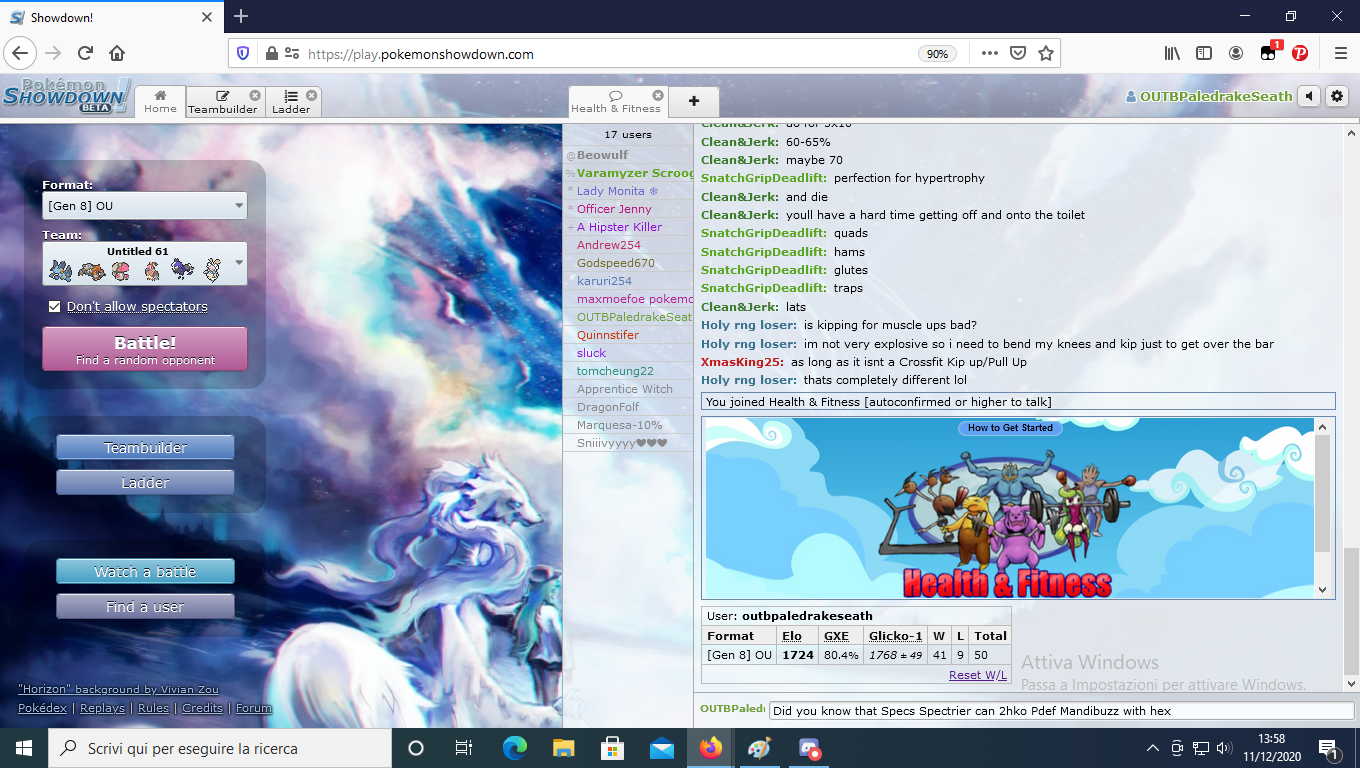Click the room intro box scrollbar thumb
The image size is (1360, 768).
[1322, 493]
